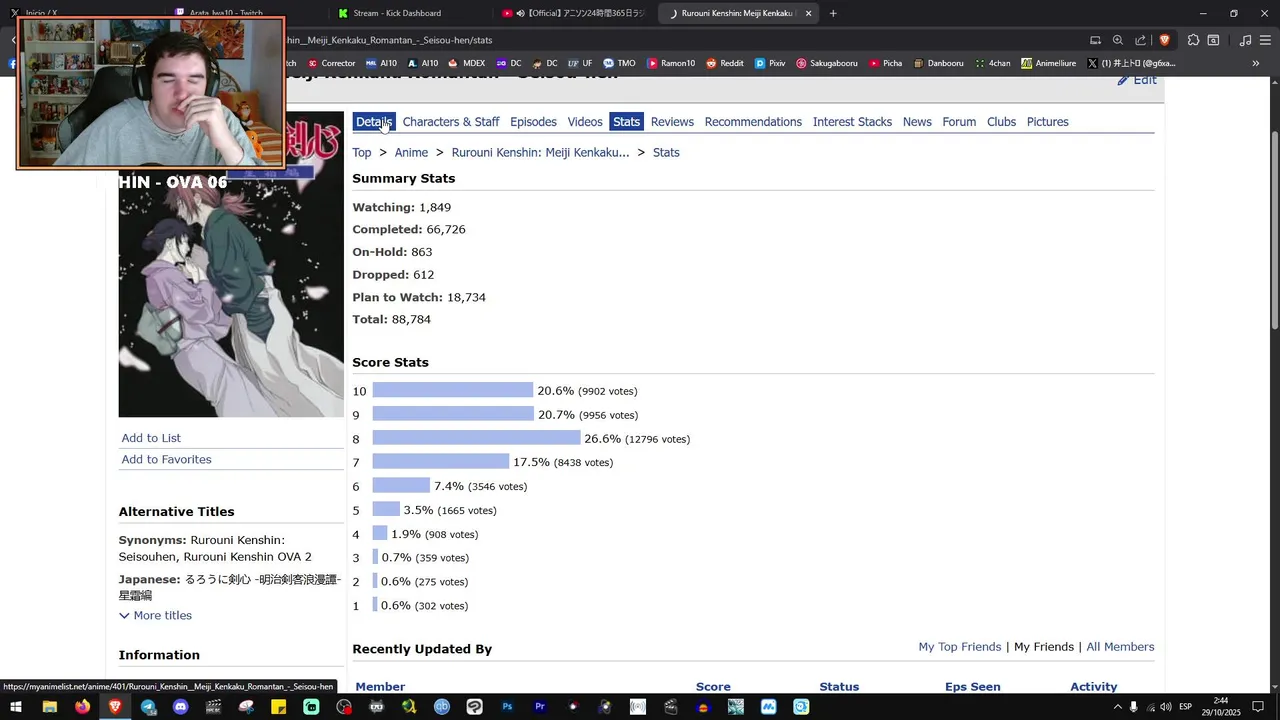The image size is (1280, 720).
Task: Click the score 10 bar at 20.6%
Action: pyautogui.click(x=453, y=390)
